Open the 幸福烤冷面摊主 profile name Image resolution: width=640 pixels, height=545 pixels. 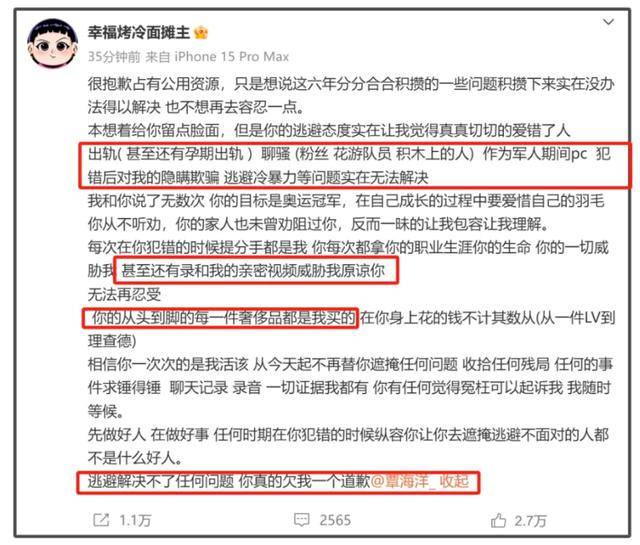[139, 32]
